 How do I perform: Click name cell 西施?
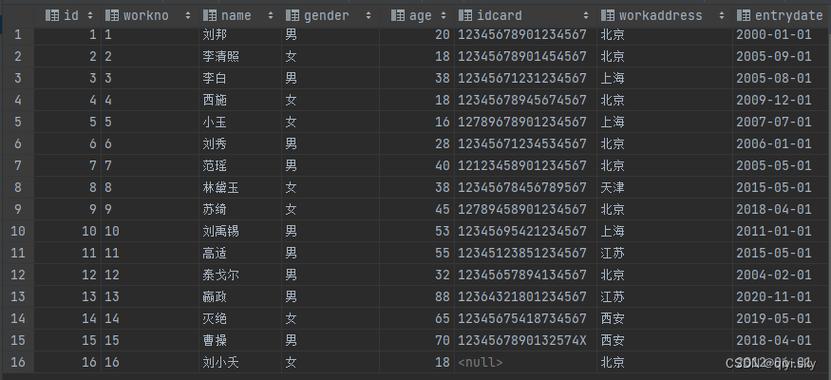point(215,100)
